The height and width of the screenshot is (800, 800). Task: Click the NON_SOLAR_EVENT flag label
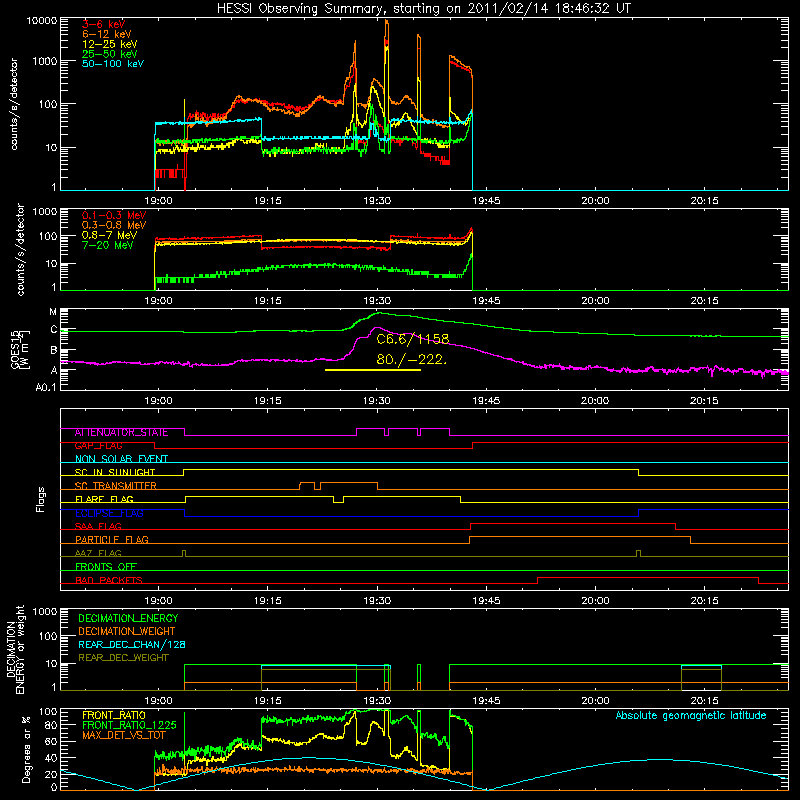point(121,459)
